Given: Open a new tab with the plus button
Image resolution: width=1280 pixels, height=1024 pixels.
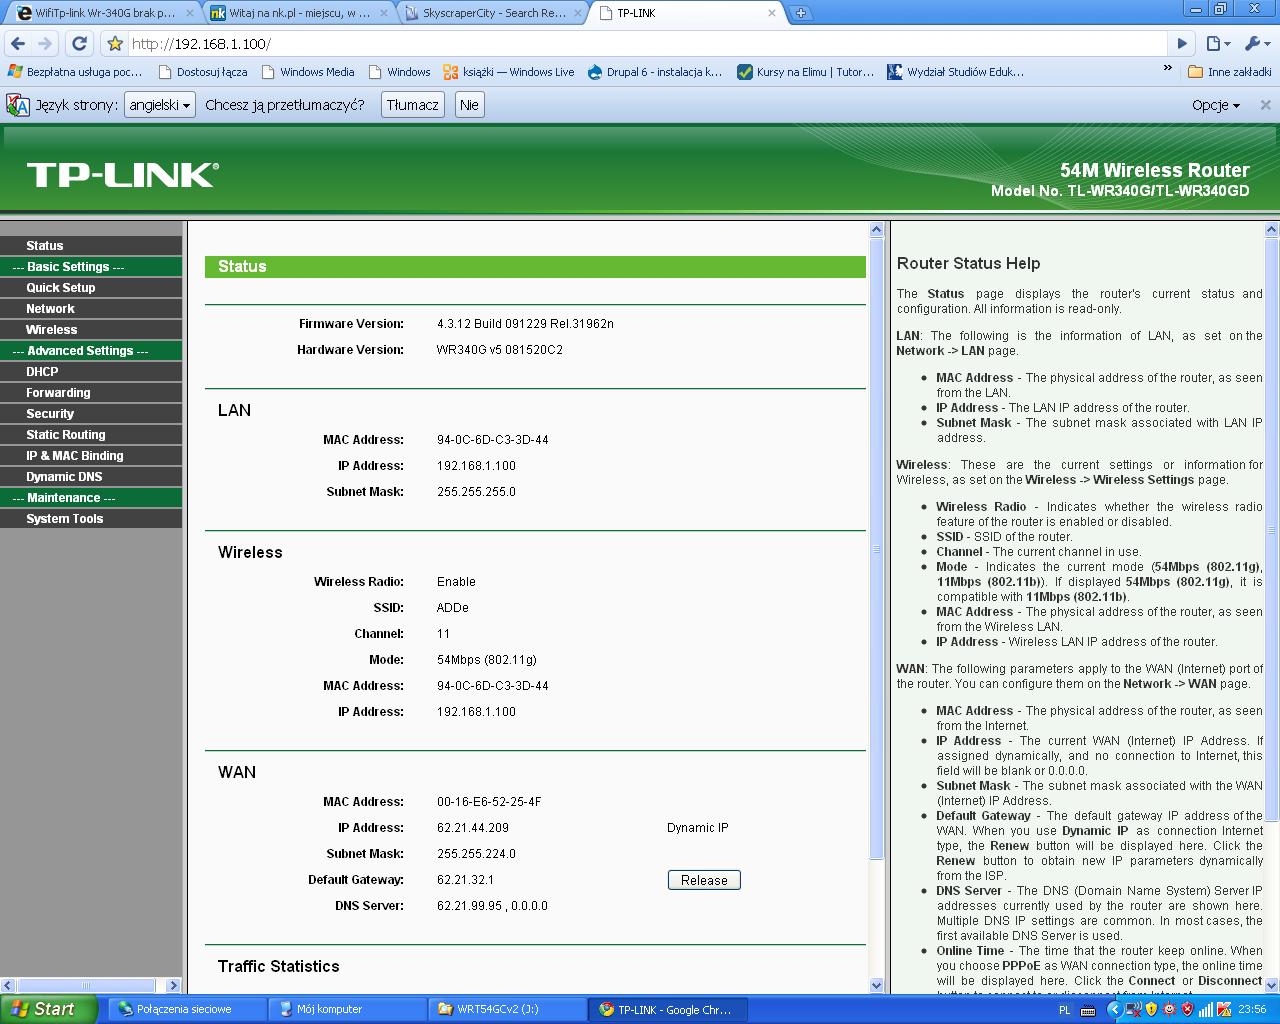Looking at the screenshot, I should pos(801,13).
